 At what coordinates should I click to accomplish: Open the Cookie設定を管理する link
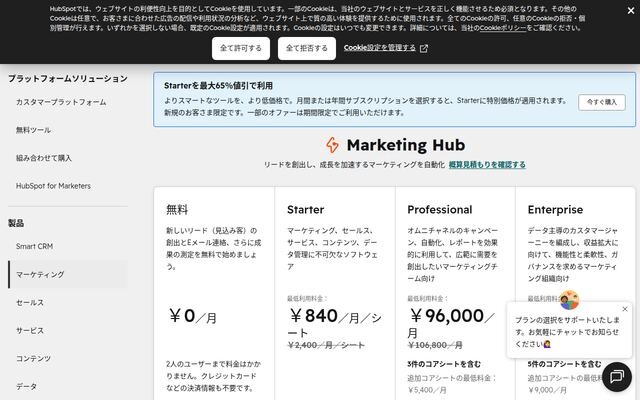(x=380, y=48)
